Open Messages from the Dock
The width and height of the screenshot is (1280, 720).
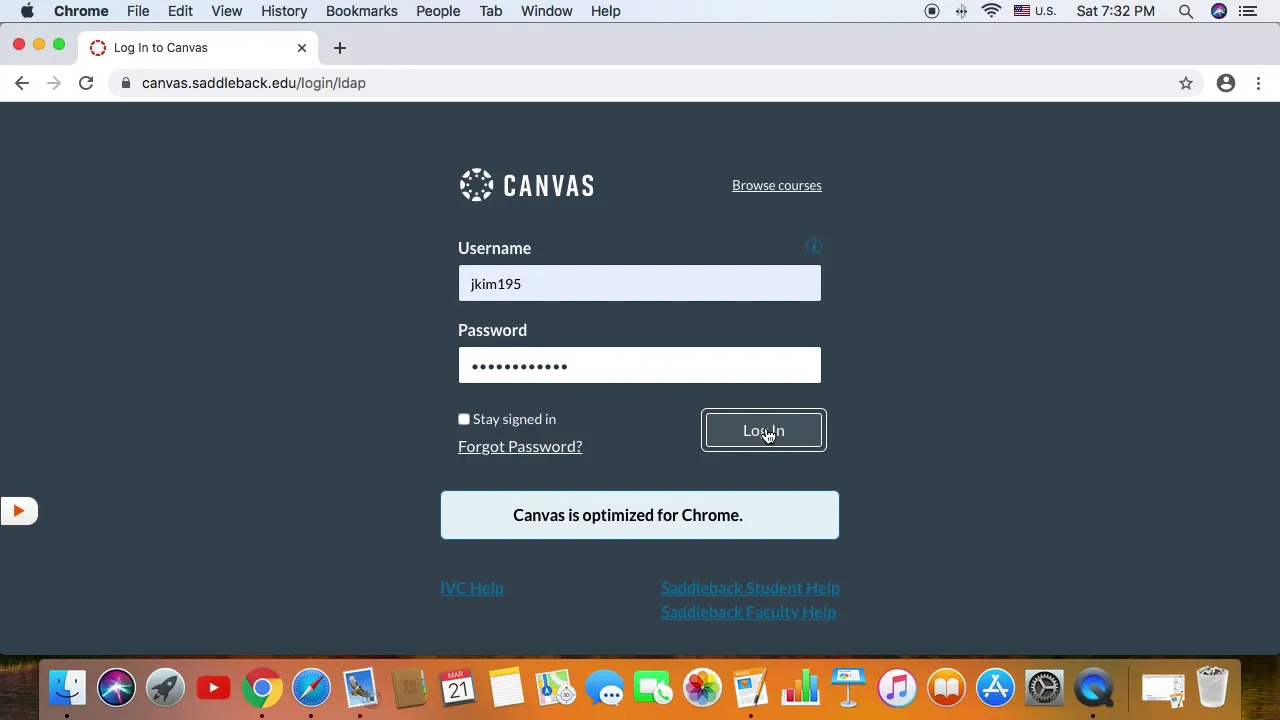pos(605,688)
